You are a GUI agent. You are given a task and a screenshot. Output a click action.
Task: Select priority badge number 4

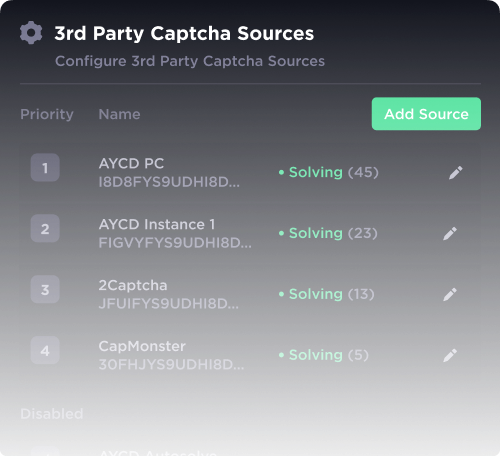(45, 350)
